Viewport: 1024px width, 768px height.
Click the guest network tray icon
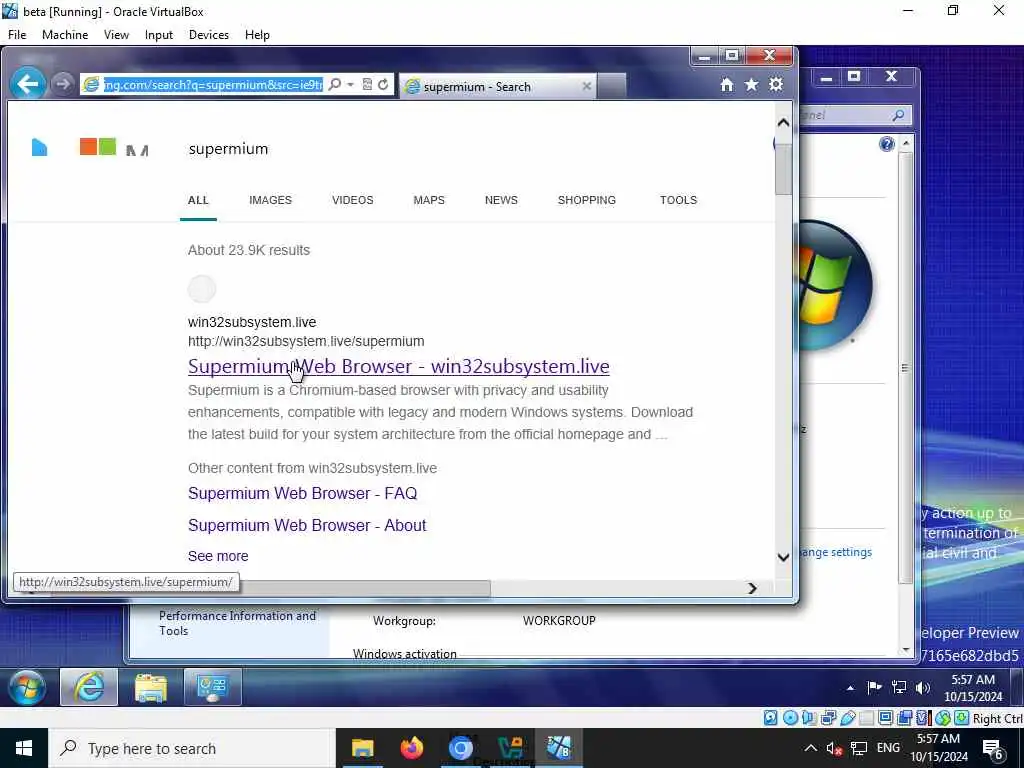coord(899,687)
